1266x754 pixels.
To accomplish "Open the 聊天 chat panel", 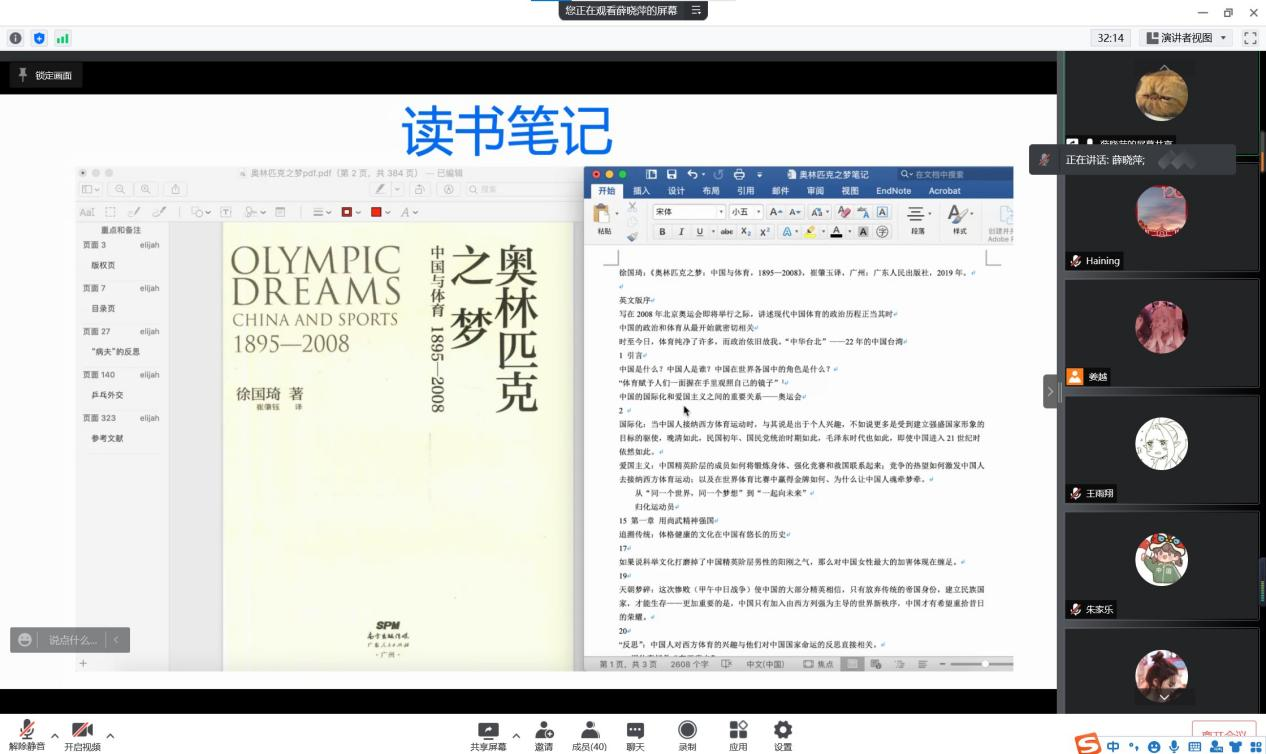I will point(635,730).
